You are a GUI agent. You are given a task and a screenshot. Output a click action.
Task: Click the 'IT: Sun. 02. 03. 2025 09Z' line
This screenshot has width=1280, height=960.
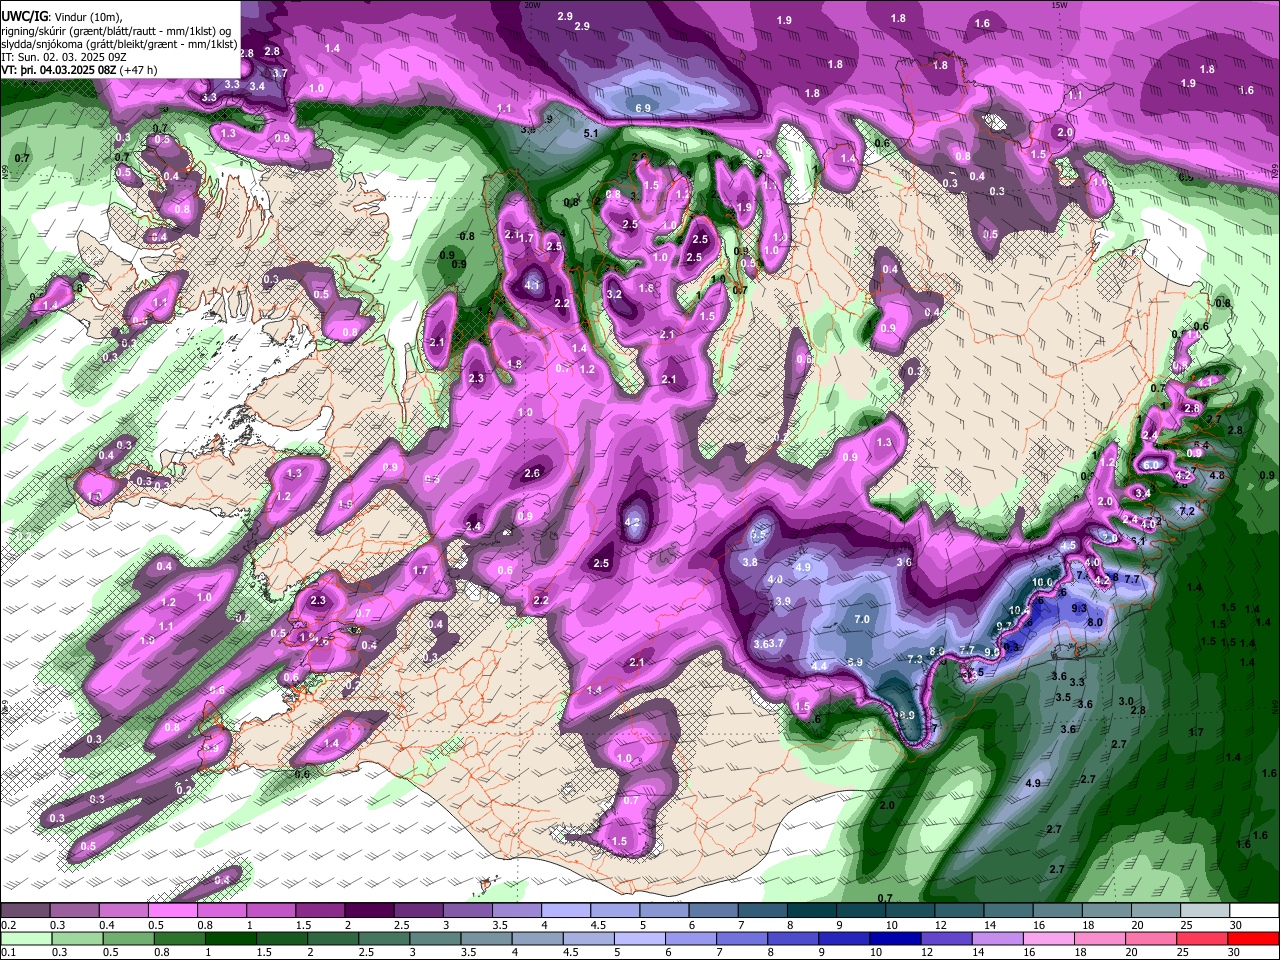tap(63, 57)
